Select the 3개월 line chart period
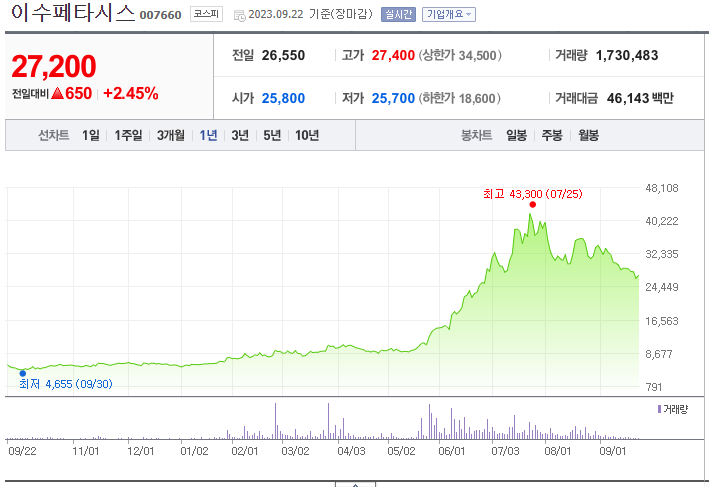 pos(170,135)
